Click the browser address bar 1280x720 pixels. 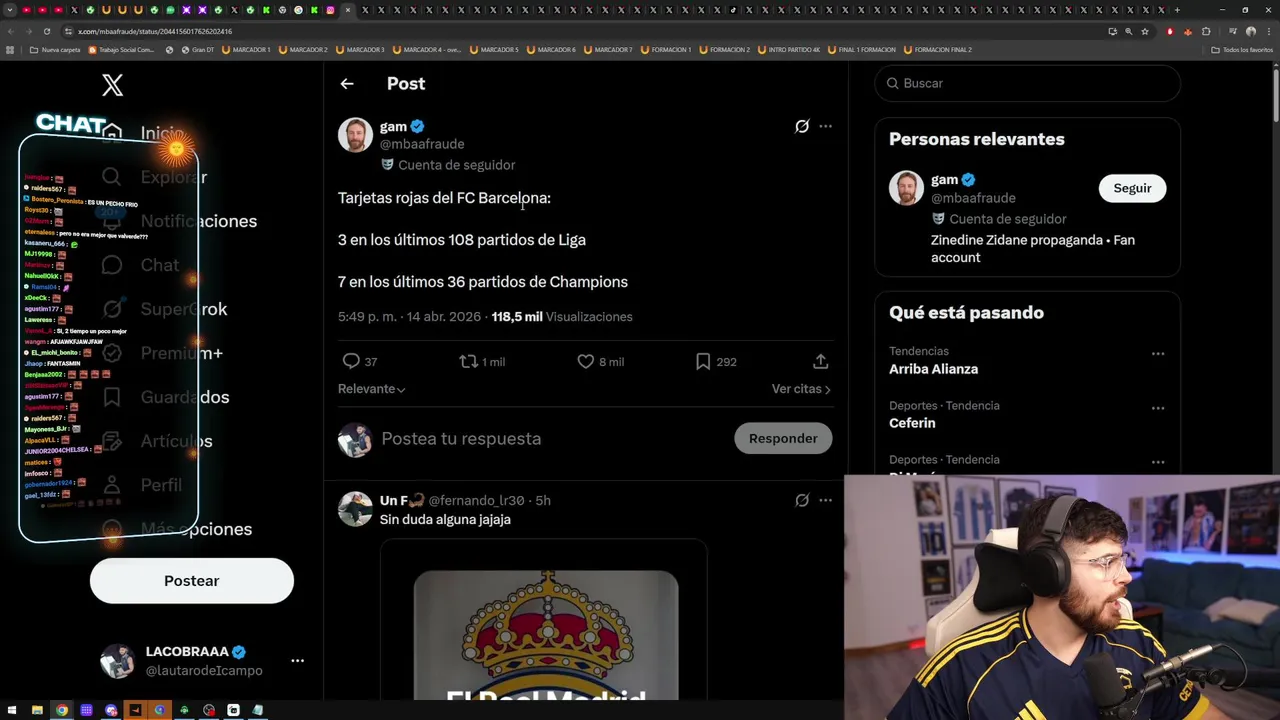(580, 31)
